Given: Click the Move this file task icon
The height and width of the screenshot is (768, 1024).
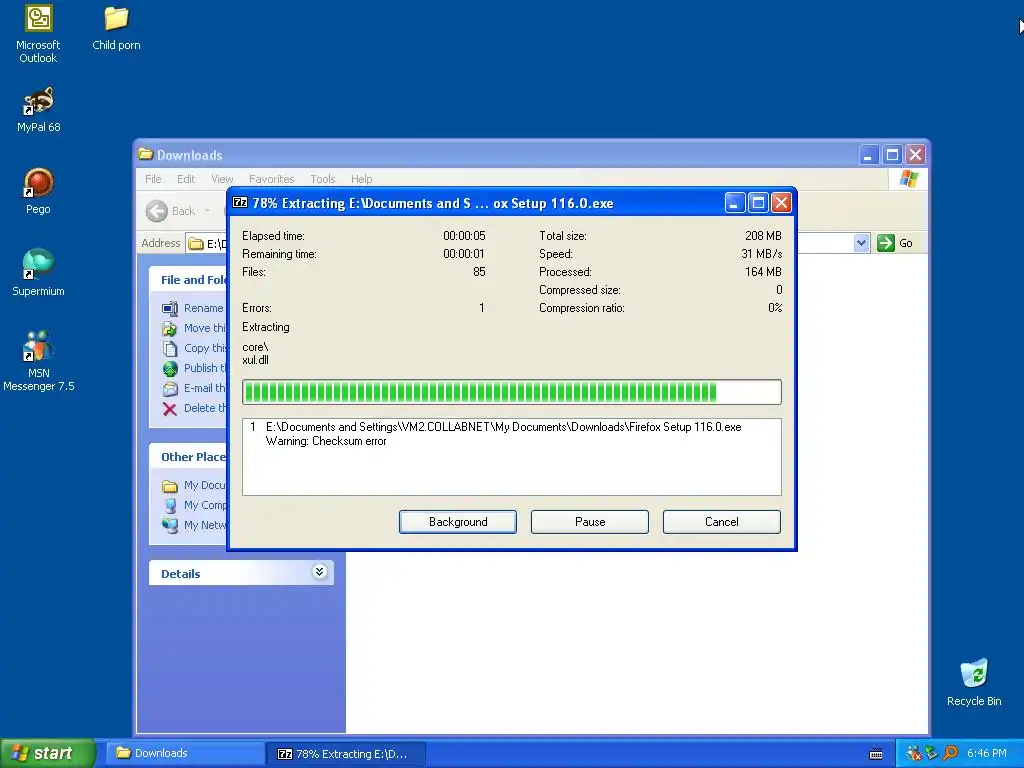Looking at the screenshot, I should pos(170,328).
